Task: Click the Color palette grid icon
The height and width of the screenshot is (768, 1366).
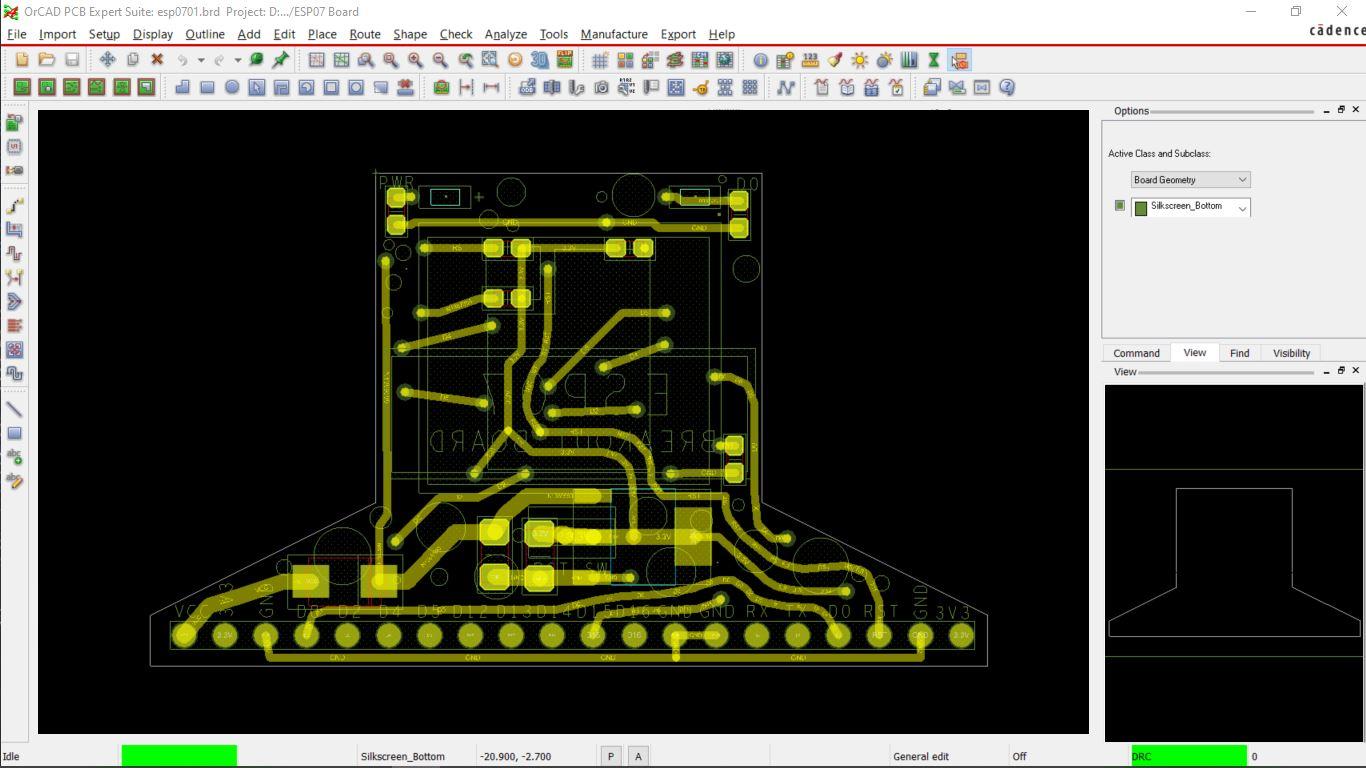Action: 625,60
